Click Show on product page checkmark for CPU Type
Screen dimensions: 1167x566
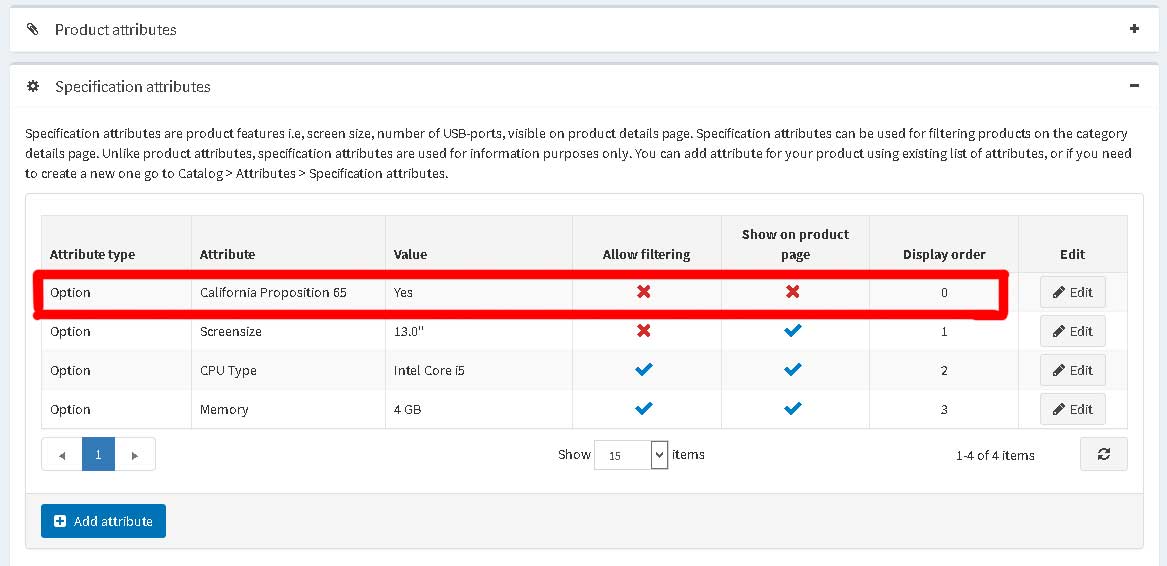click(x=793, y=369)
